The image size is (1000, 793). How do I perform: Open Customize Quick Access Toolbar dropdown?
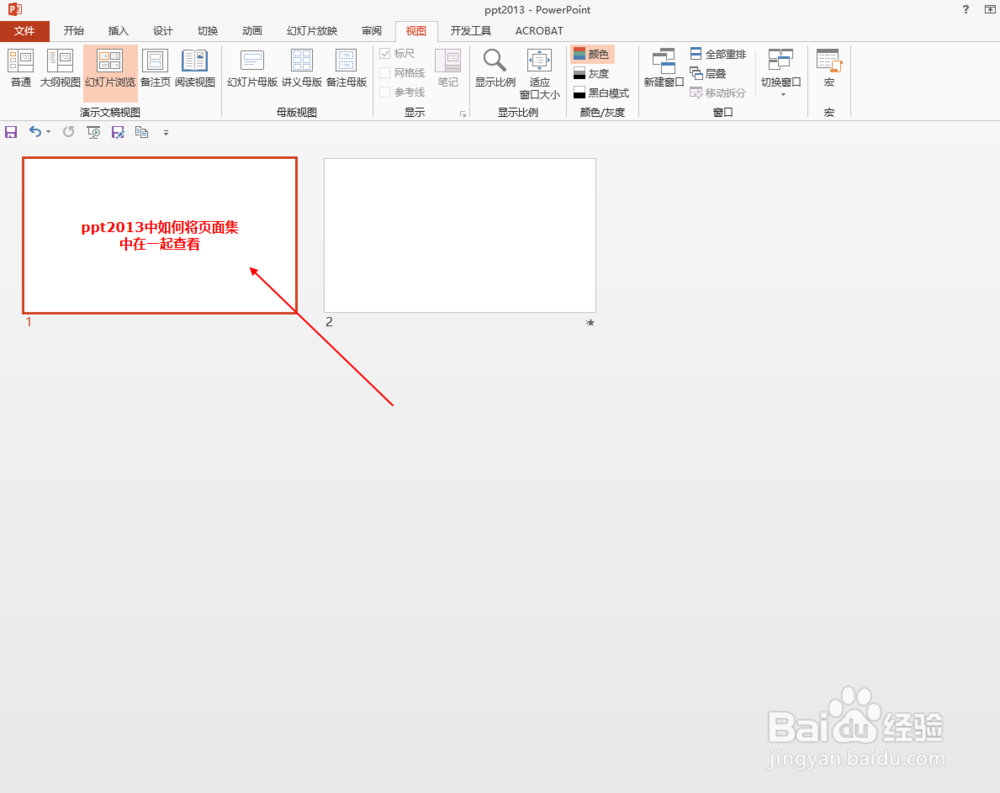click(166, 133)
